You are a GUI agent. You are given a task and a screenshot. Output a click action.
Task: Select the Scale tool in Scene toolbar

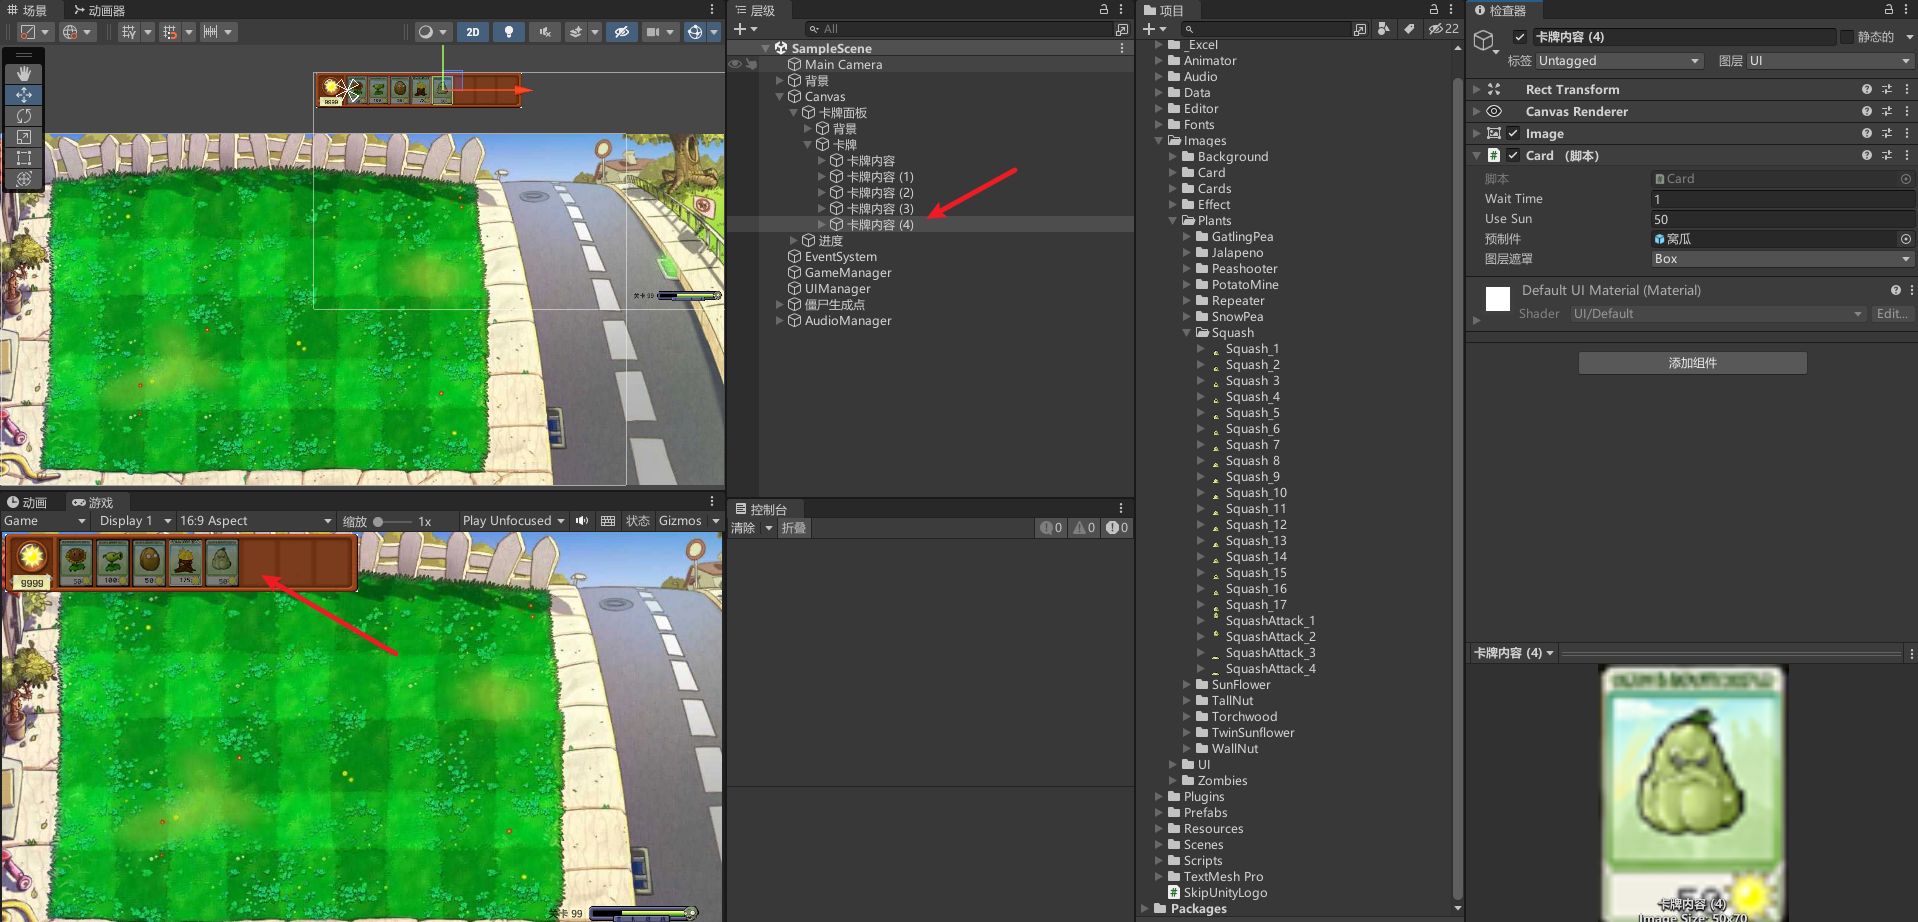coord(24,137)
